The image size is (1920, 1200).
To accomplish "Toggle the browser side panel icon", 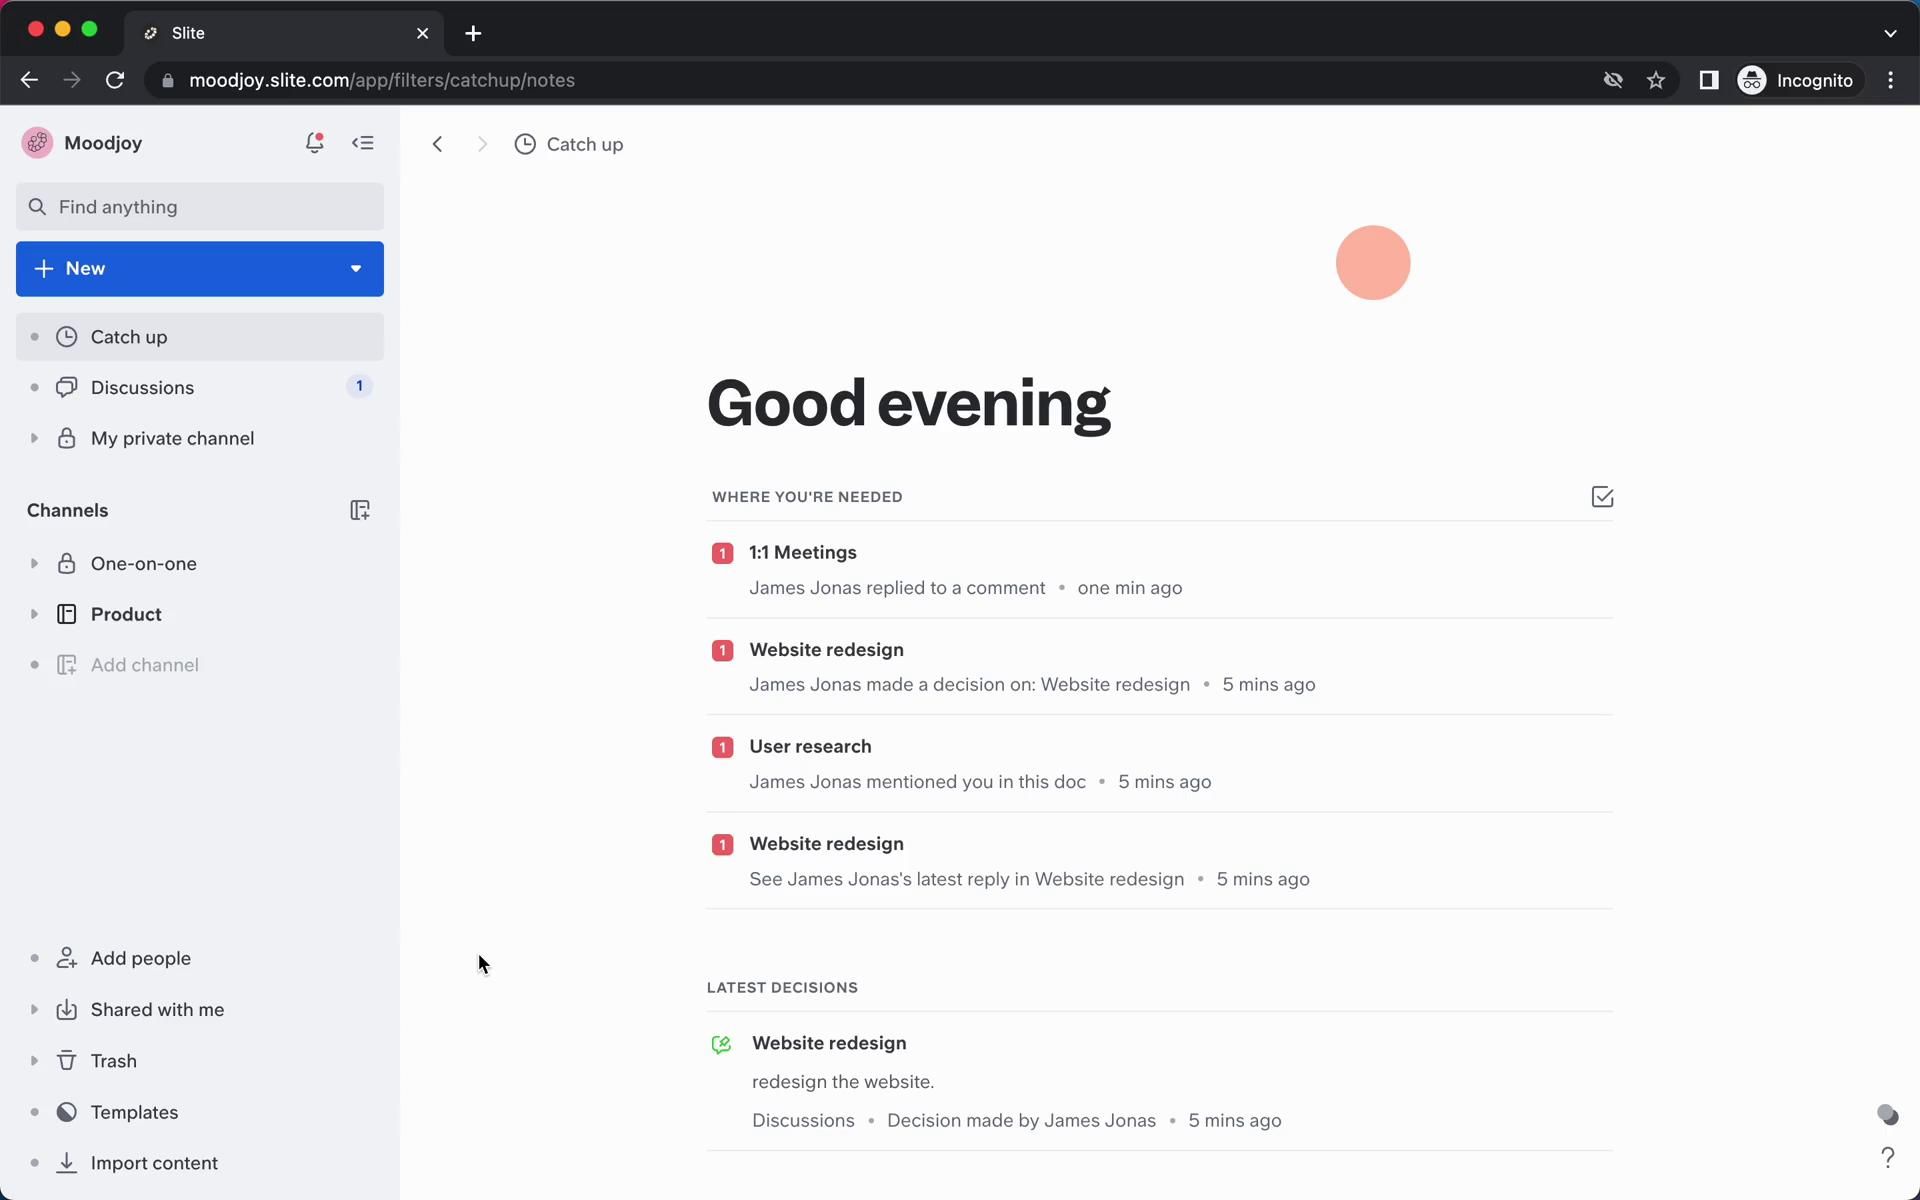I will pyautogui.click(x=1708, y=80).
